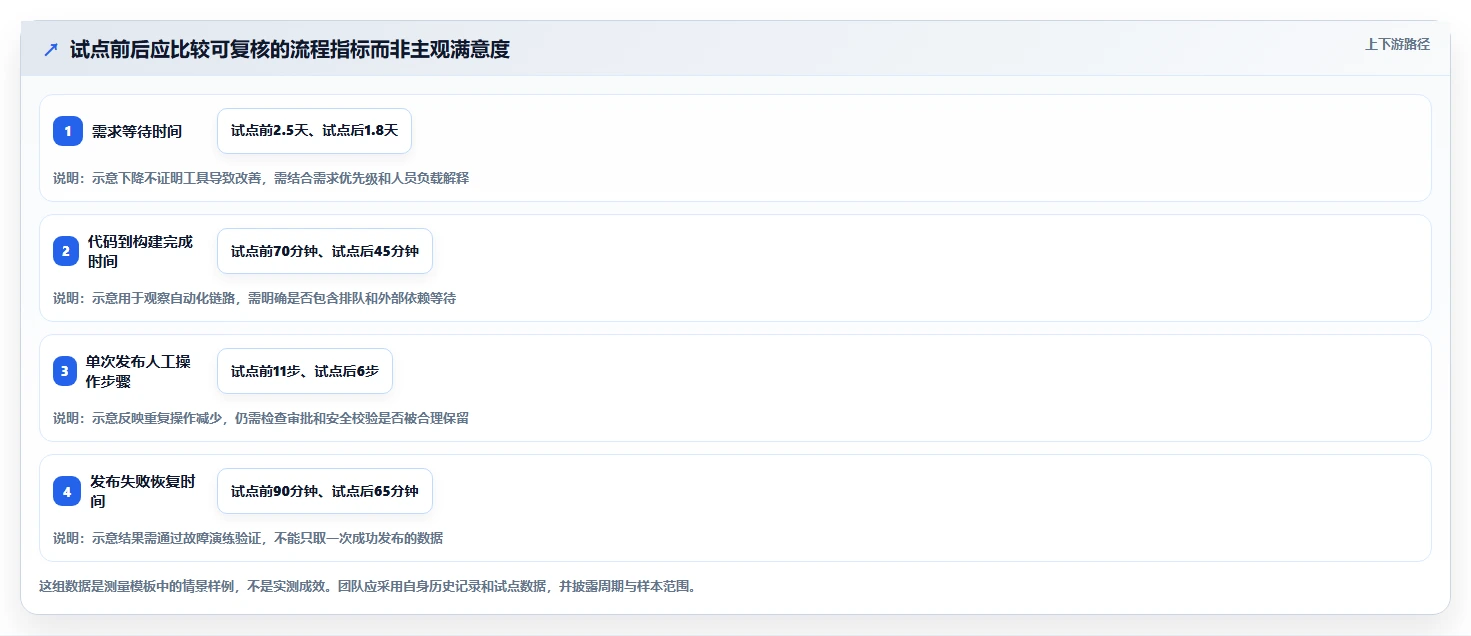The height and width of the screenshot is (636, 1471).
Task: Click the note about 故障演练验证
Action: pos(248,538)
